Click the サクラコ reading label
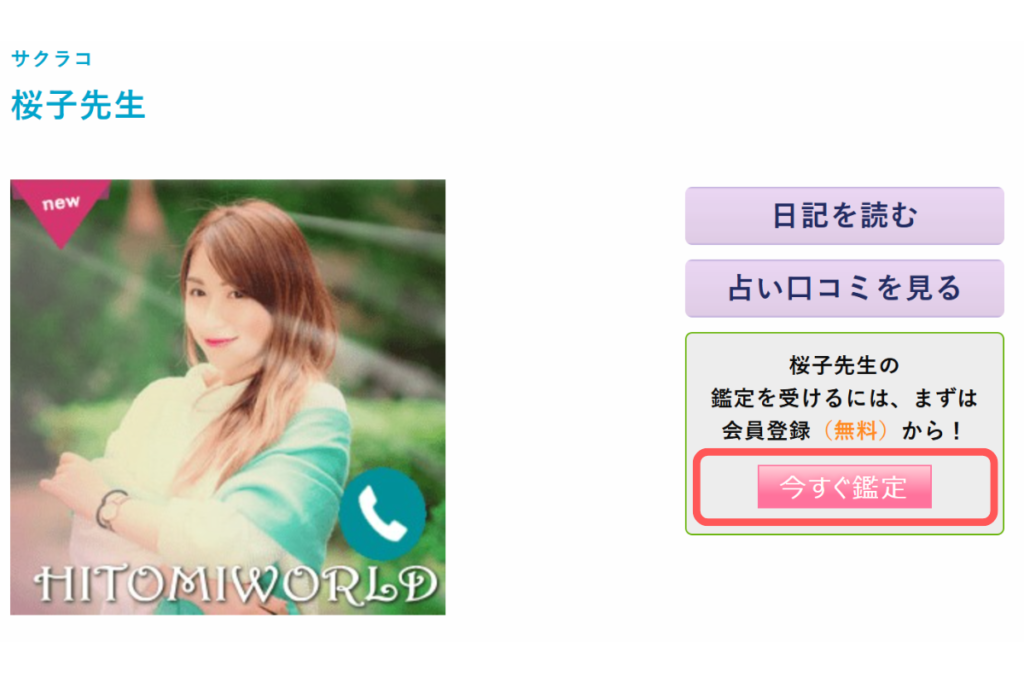Screen dimensions: 1024x683 [x=52, y=59]
